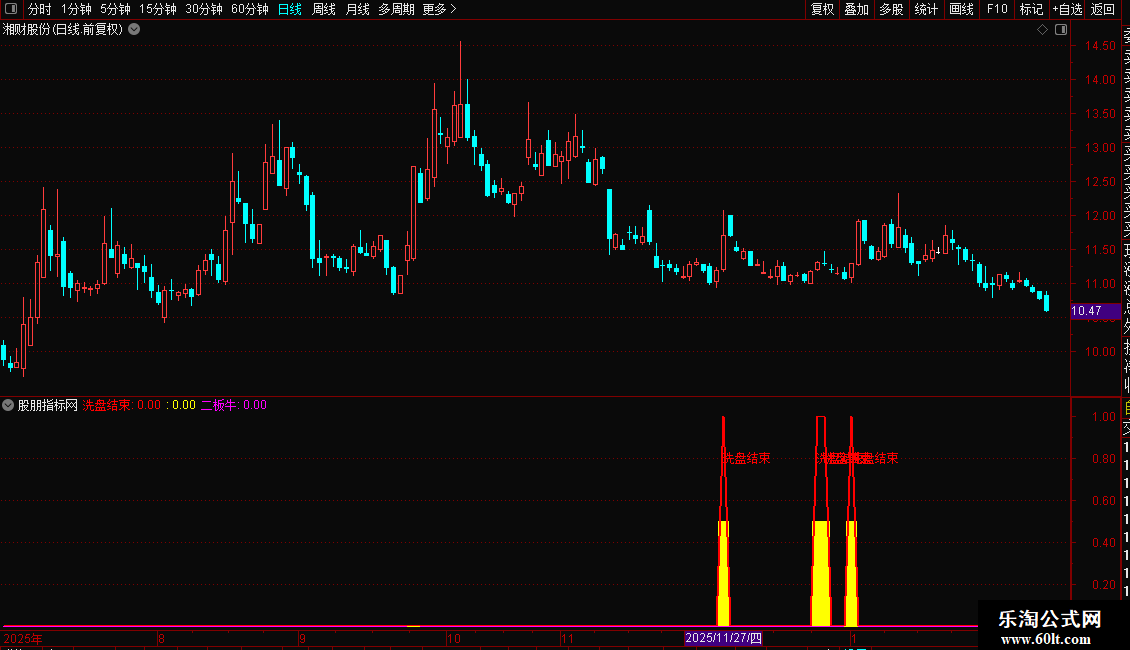Image resolution: width=1130 pixels, height=650 pixels.
Task: Select the 30分钟 period
Action: click(x=204, y=9)
